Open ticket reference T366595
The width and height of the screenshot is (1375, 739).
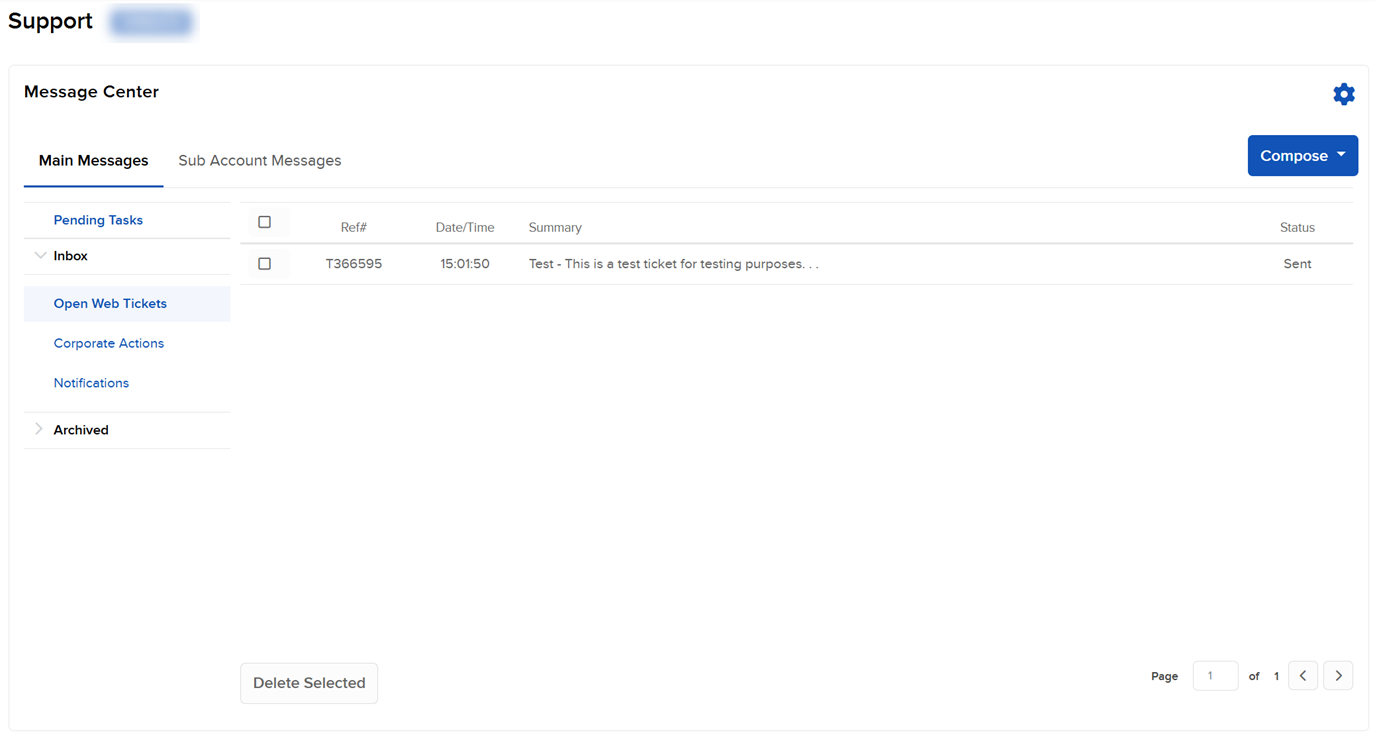click(x=353, y=264)
